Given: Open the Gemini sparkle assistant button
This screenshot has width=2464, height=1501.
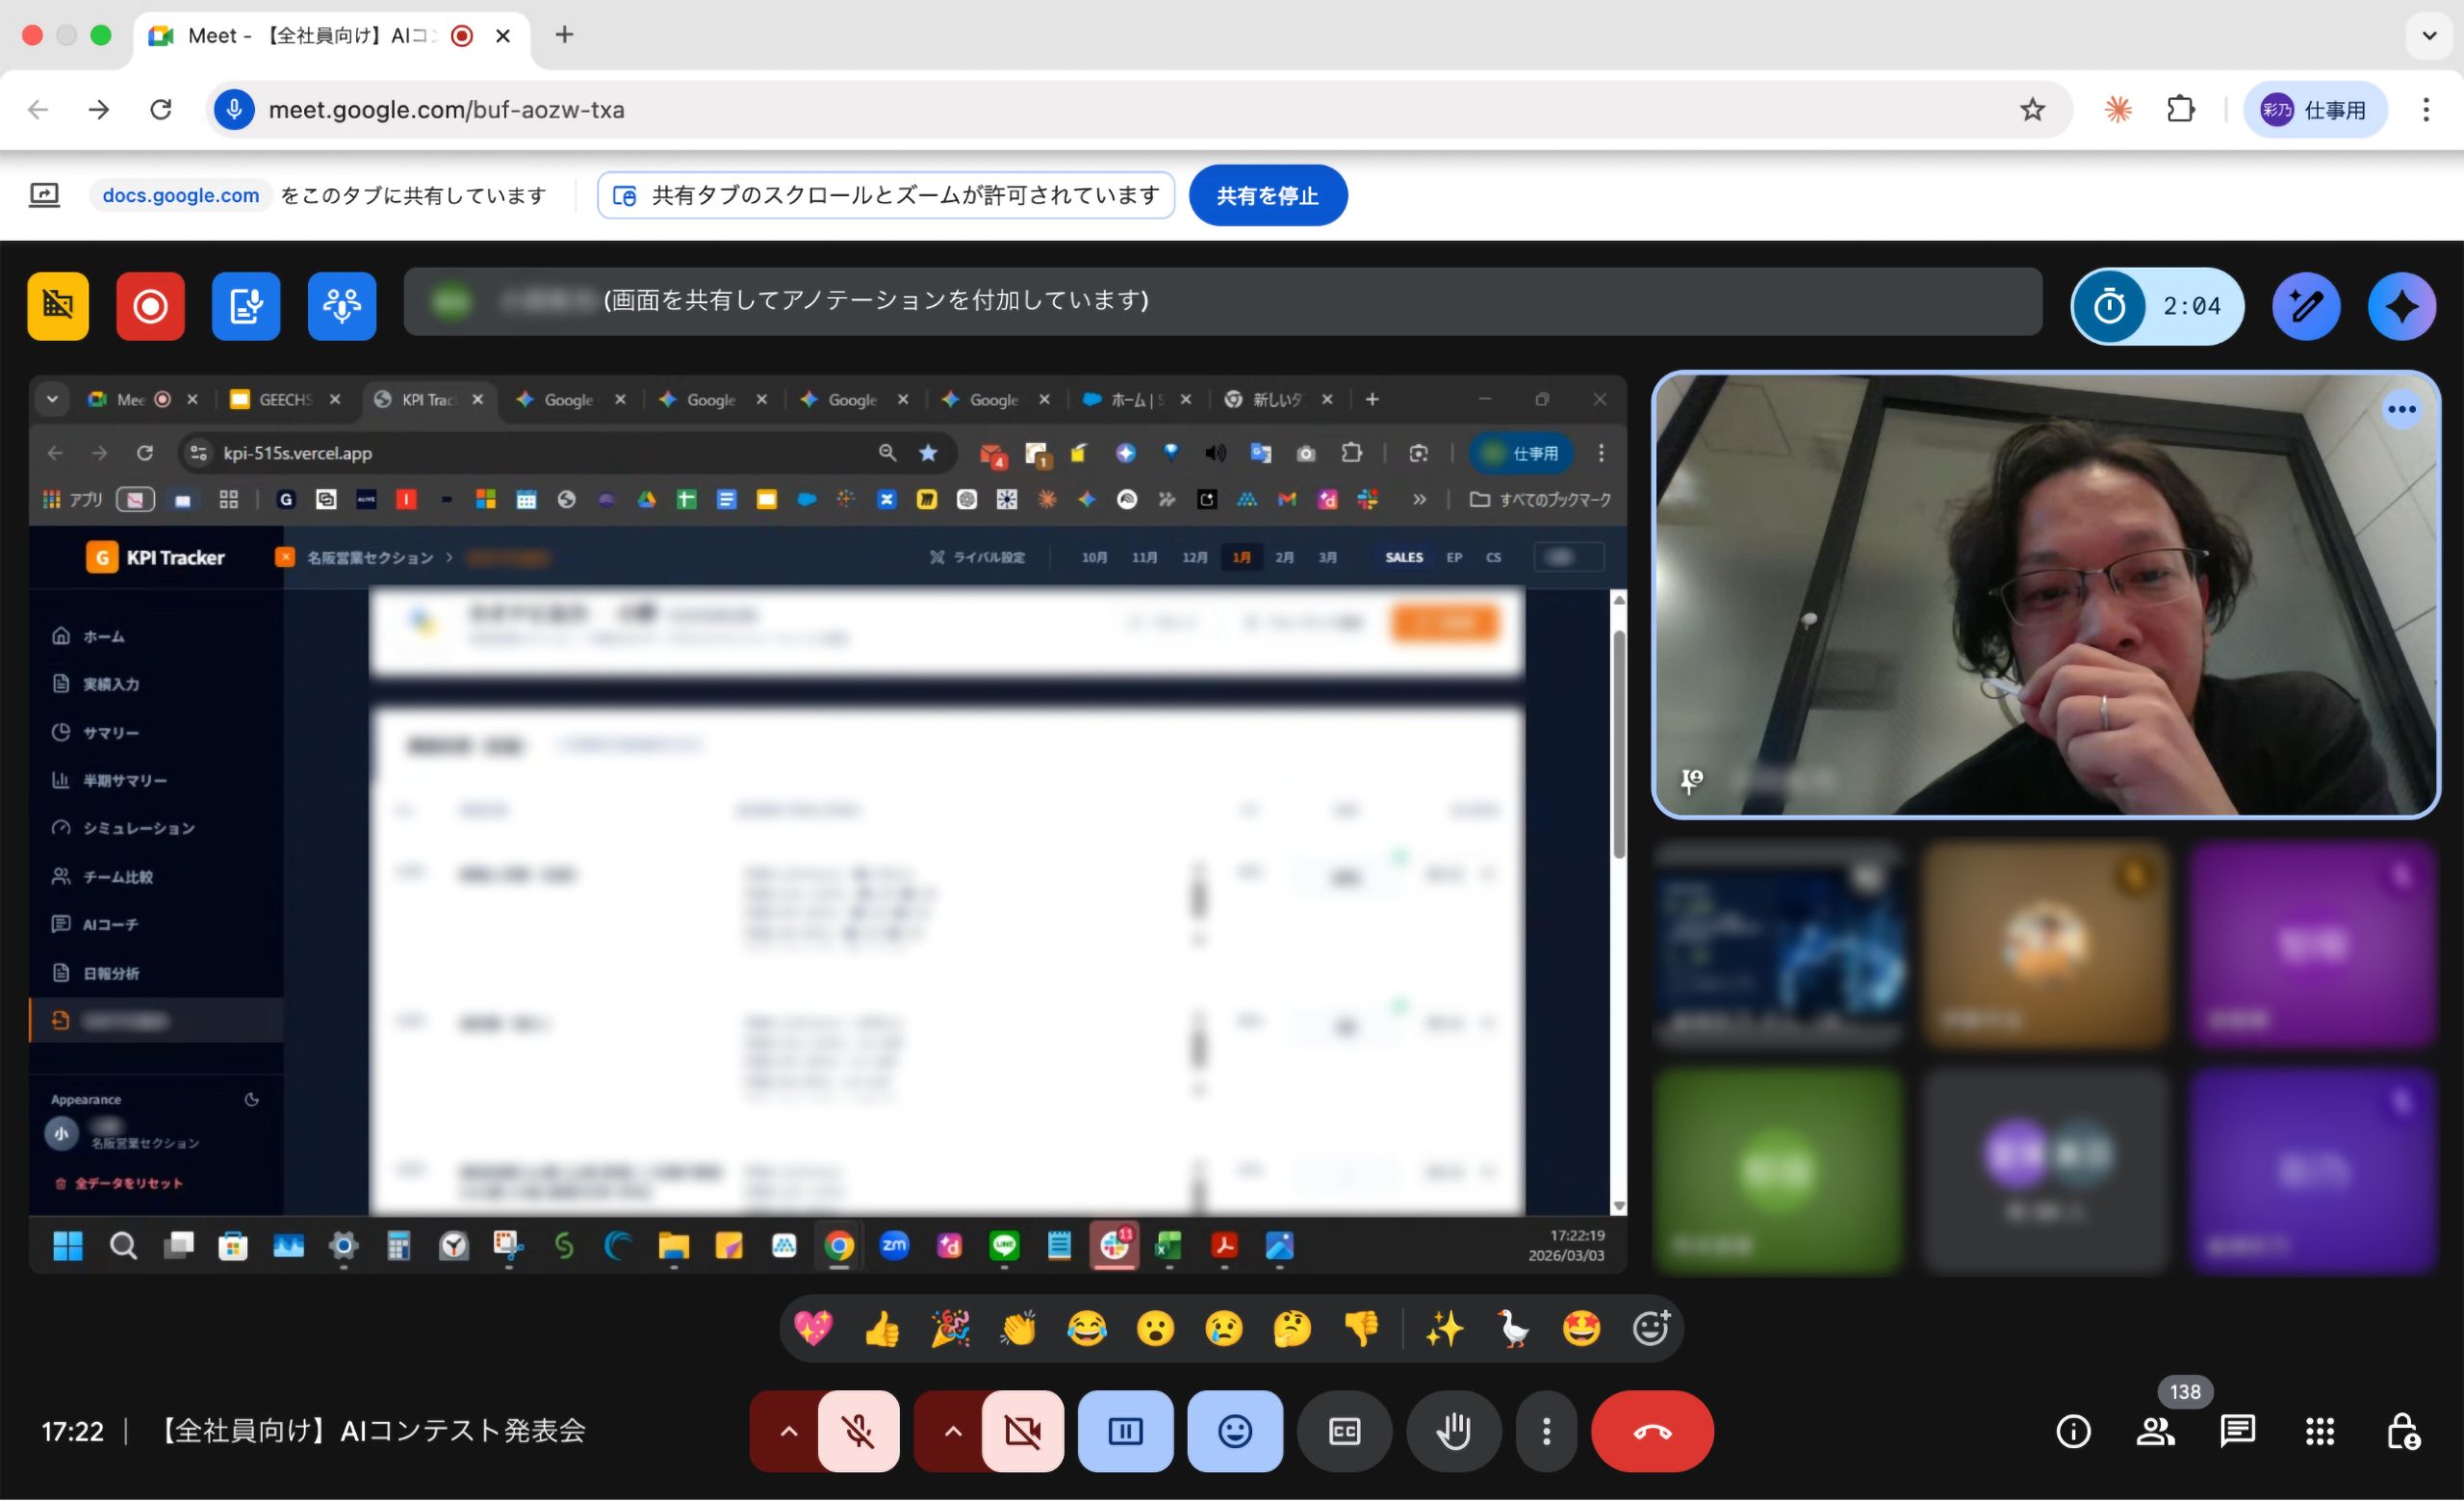Looking at the screenshot, I should point(2401,306).
